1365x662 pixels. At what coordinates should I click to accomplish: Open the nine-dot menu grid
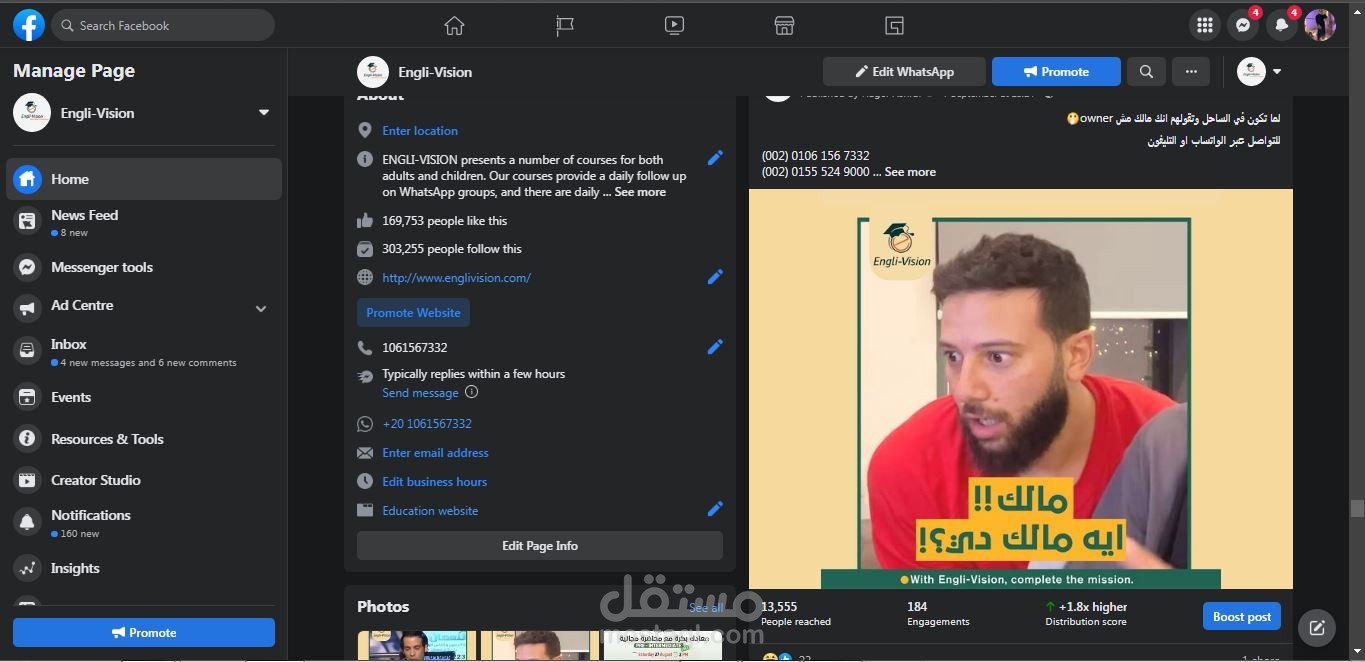1205,25
